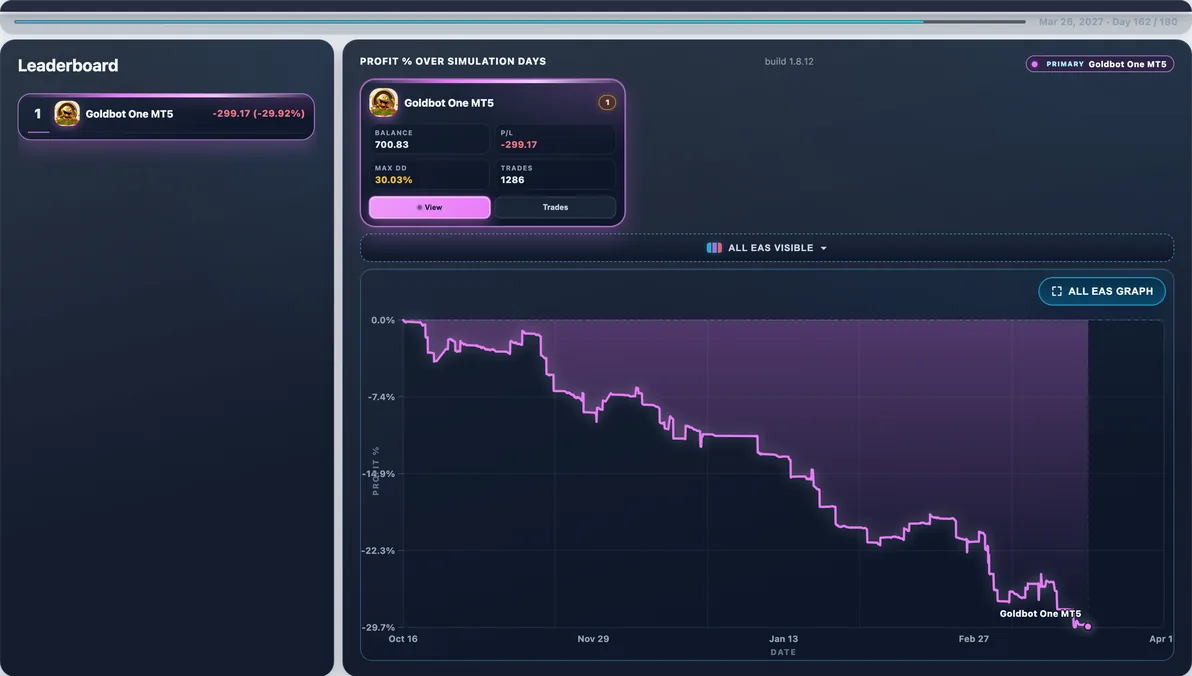
Task: Click the Jan 13 date axis label
Action: coord(783,639)
